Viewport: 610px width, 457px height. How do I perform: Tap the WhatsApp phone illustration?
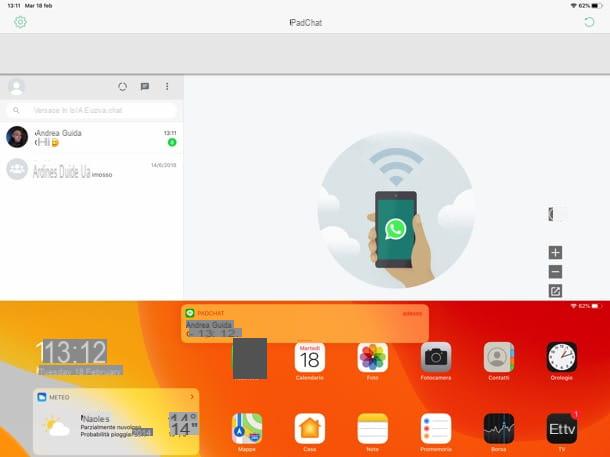(x=396, y=210)
